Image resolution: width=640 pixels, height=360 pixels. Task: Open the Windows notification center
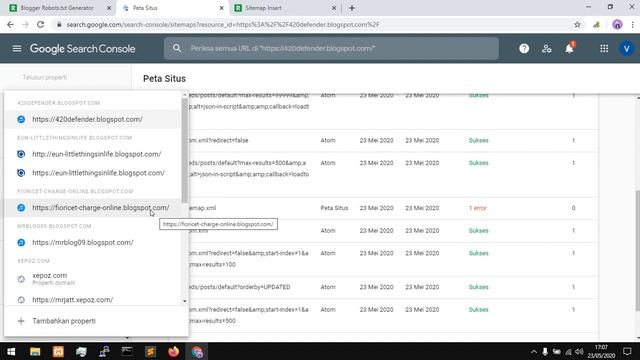pos(627,351)
